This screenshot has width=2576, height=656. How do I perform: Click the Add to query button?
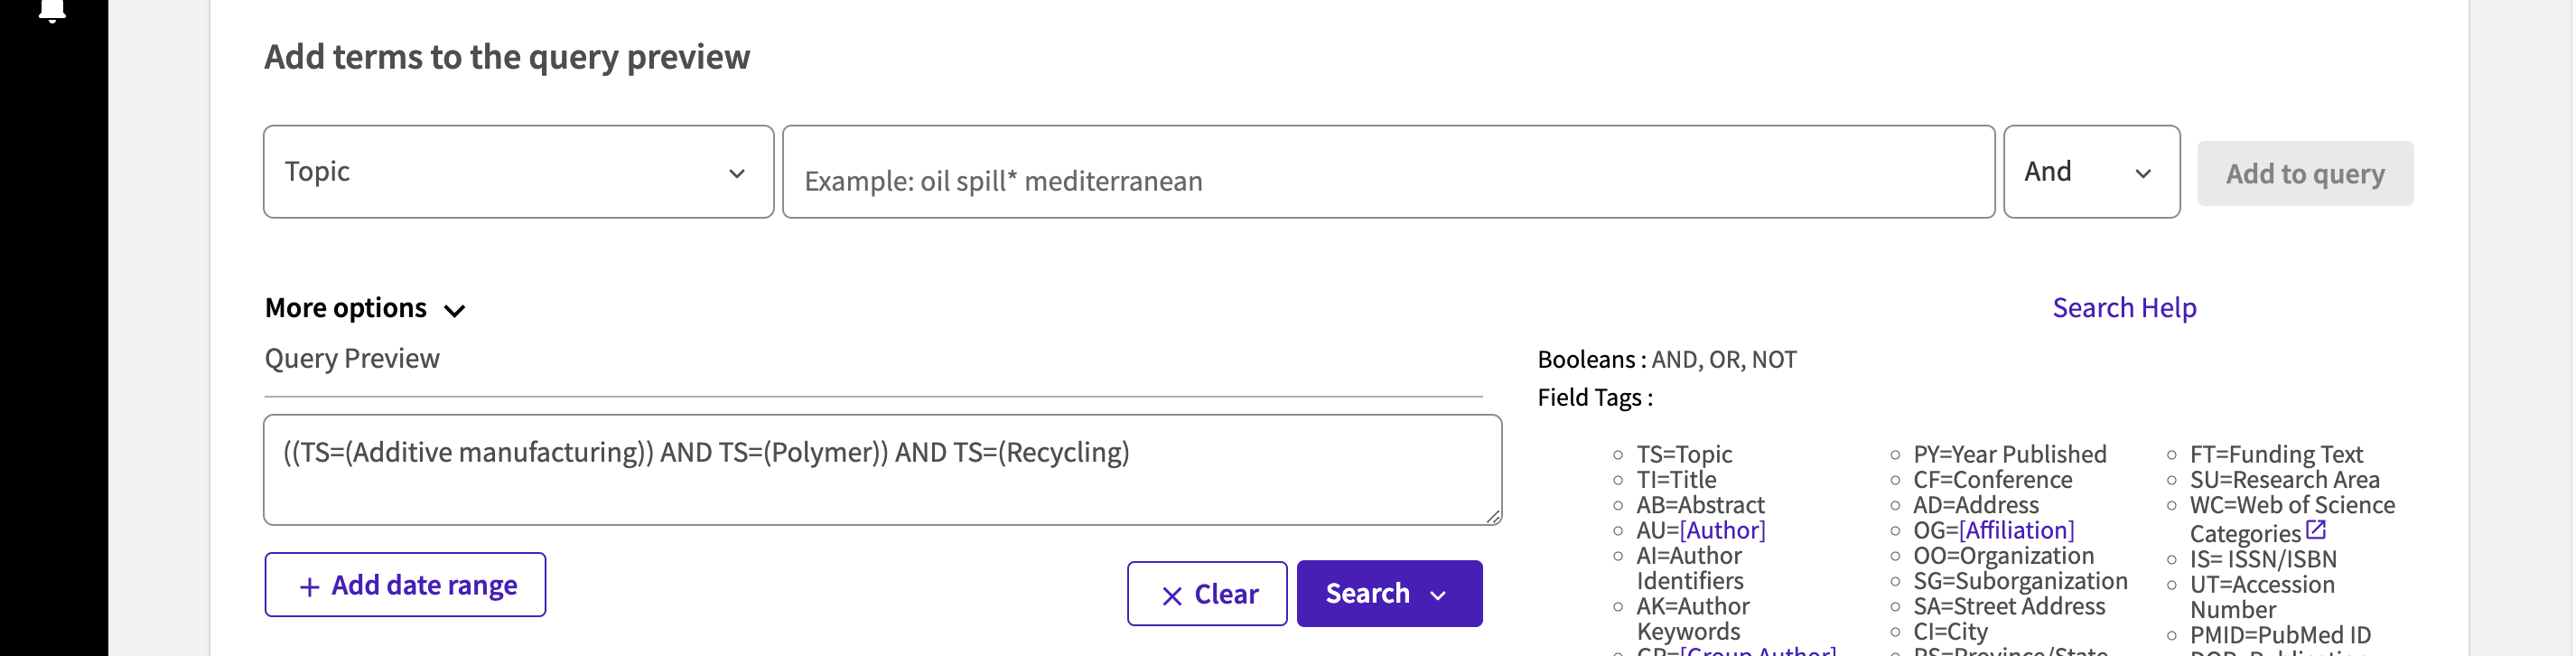pos(2305,174)
